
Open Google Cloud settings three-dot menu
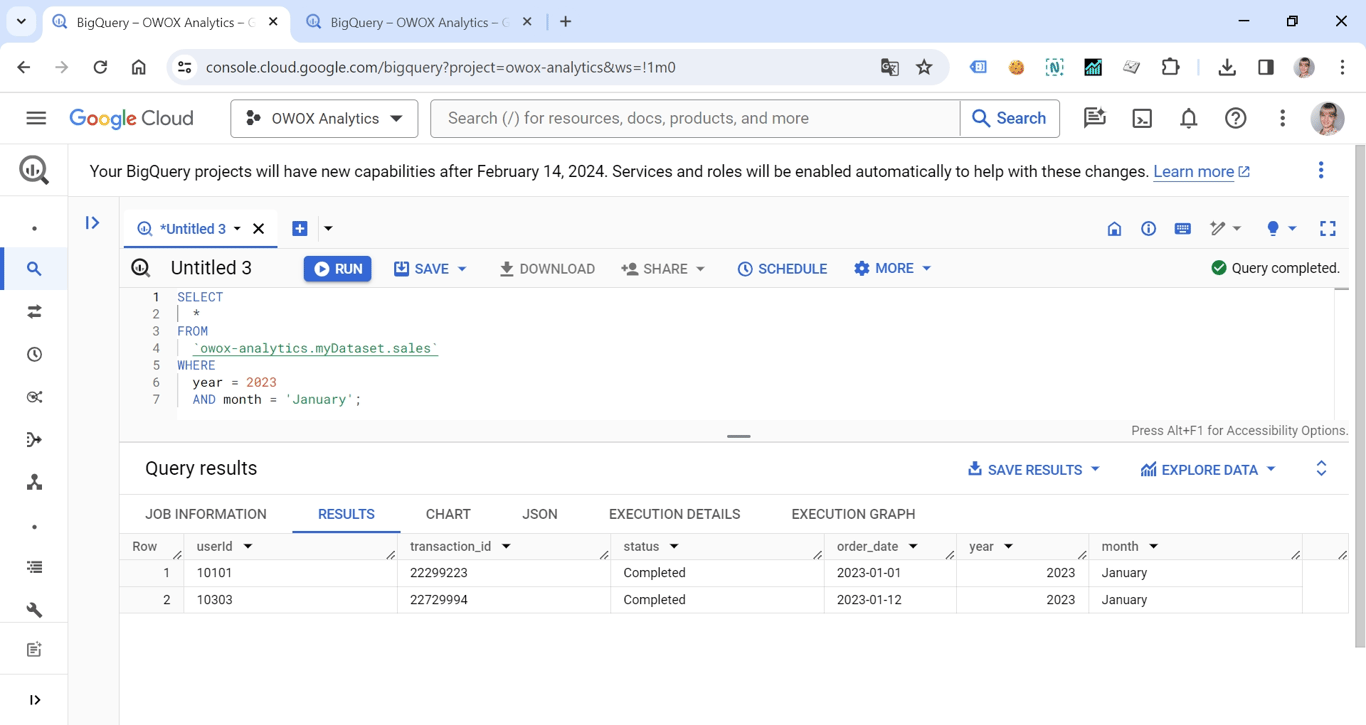tap(1282, 118)
